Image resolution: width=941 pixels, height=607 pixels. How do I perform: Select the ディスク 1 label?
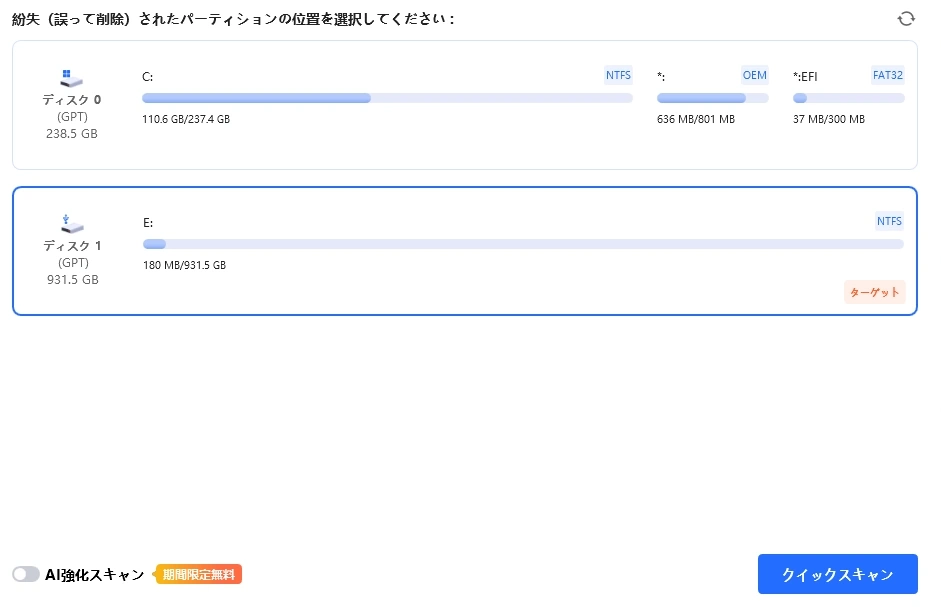(x=72, y=246)
